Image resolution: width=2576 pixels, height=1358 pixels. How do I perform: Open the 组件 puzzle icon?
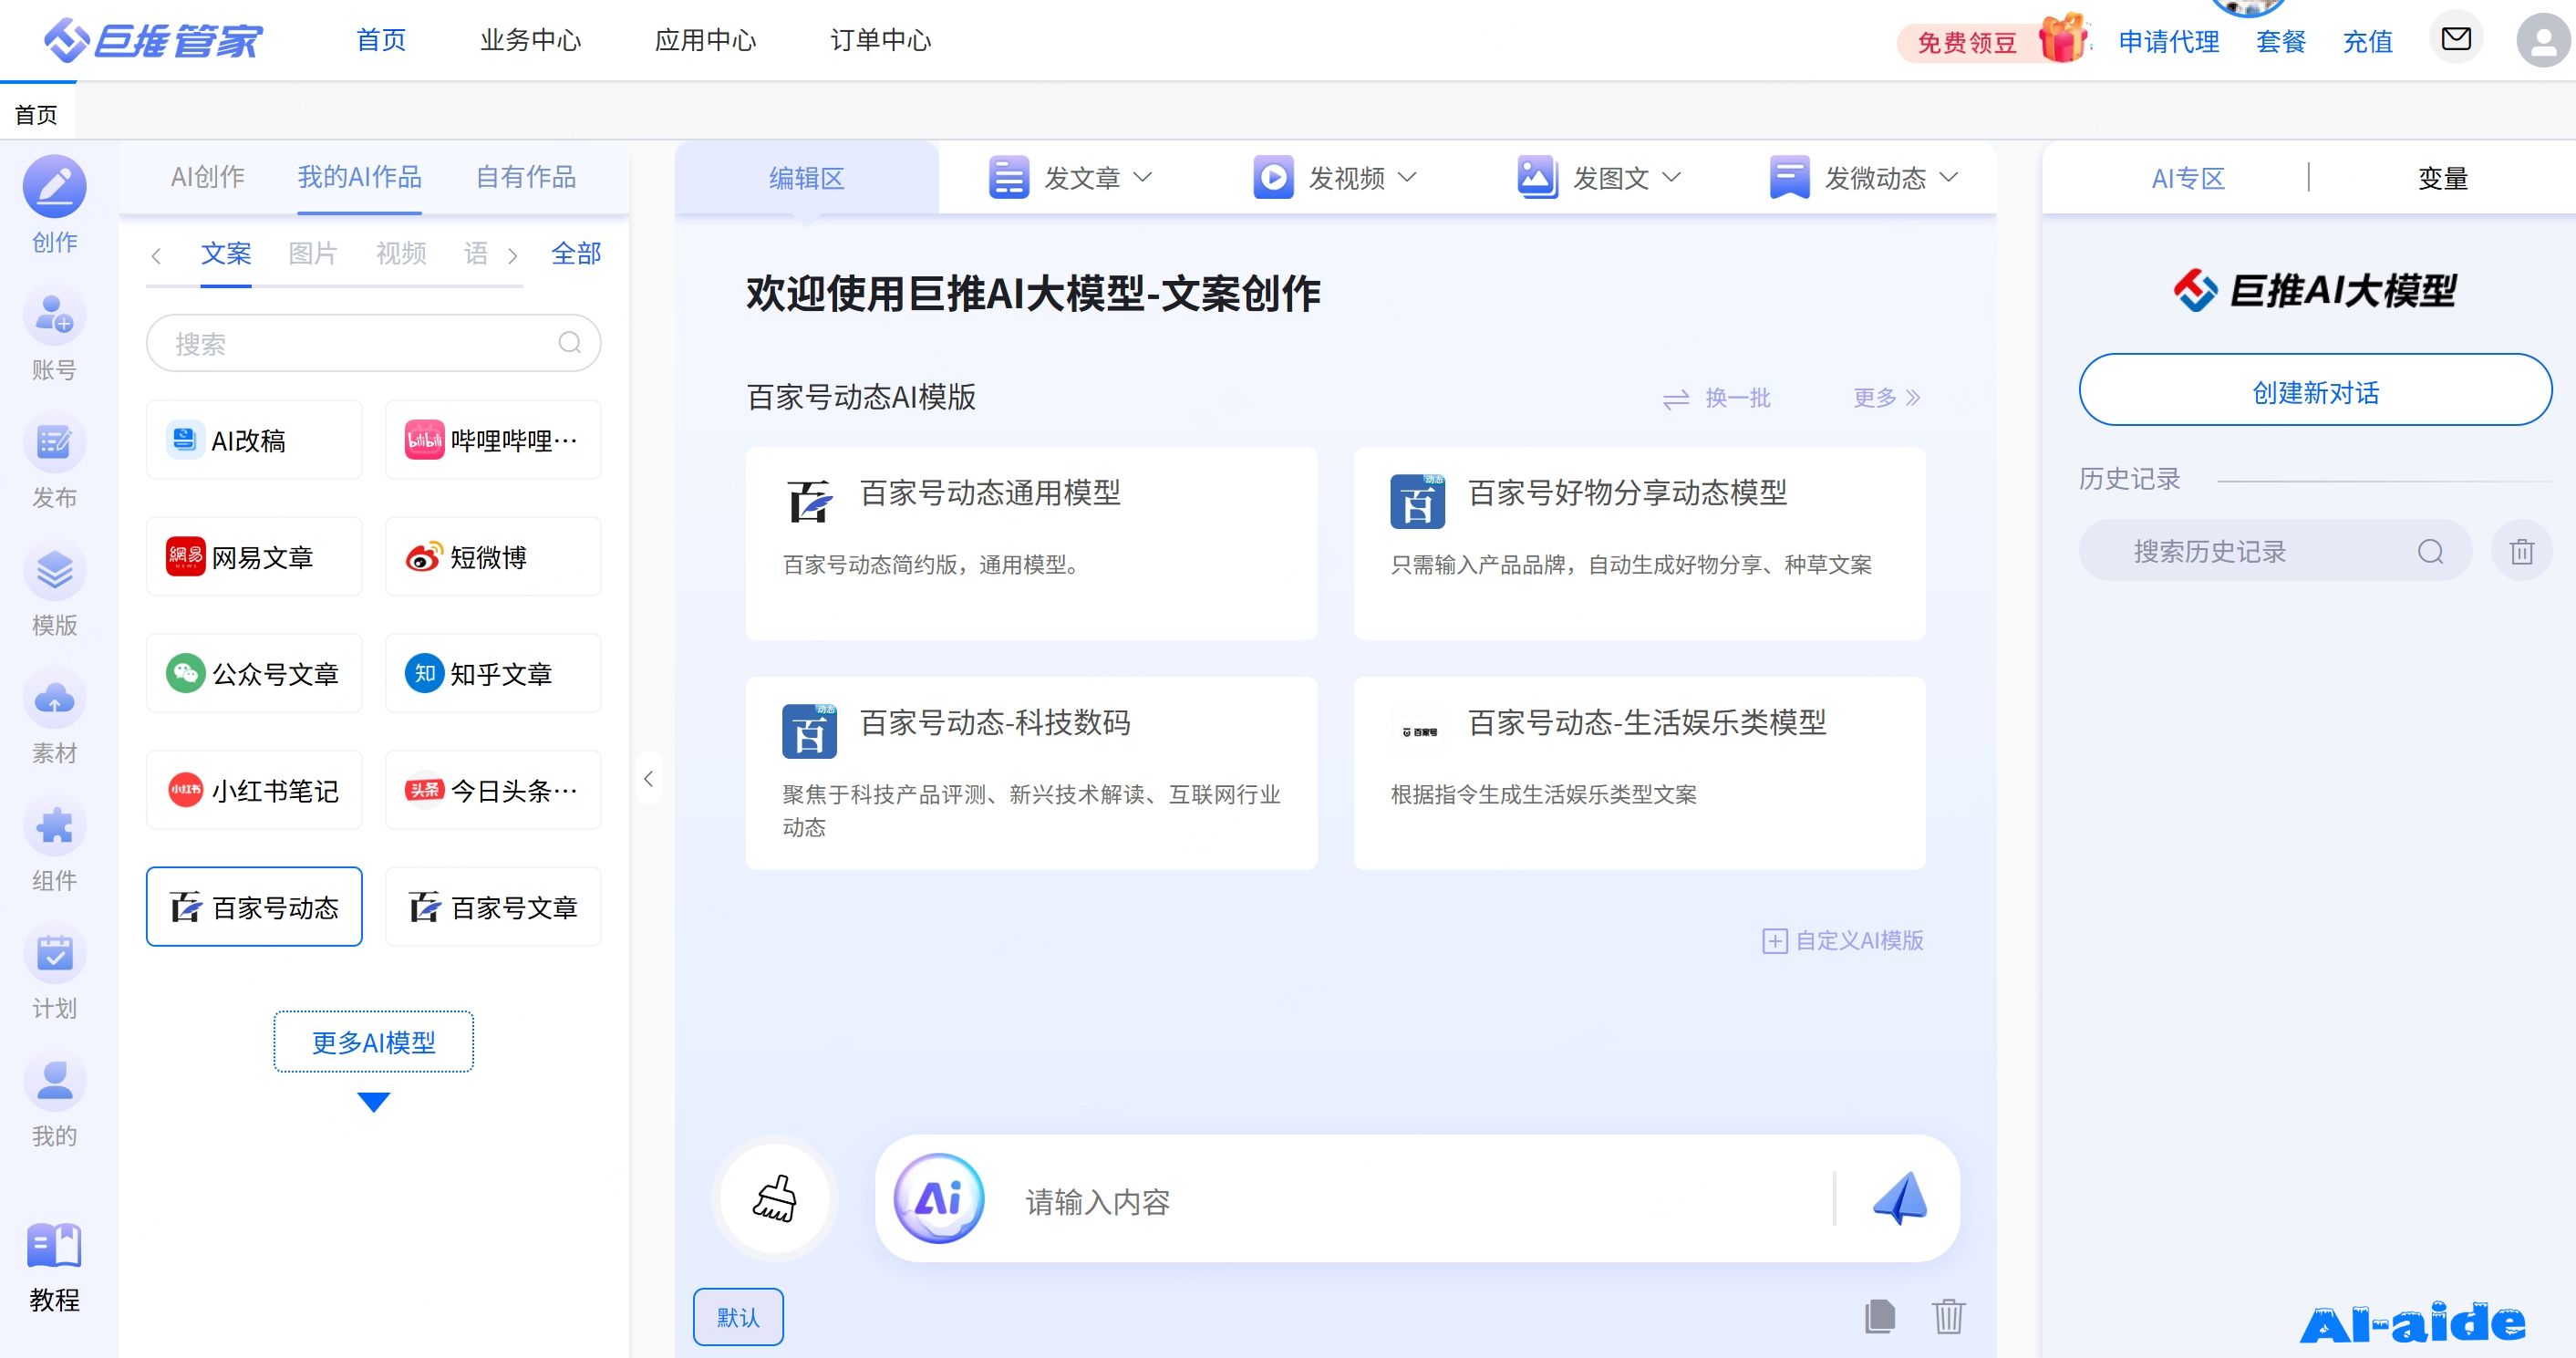tap(54, 826)
